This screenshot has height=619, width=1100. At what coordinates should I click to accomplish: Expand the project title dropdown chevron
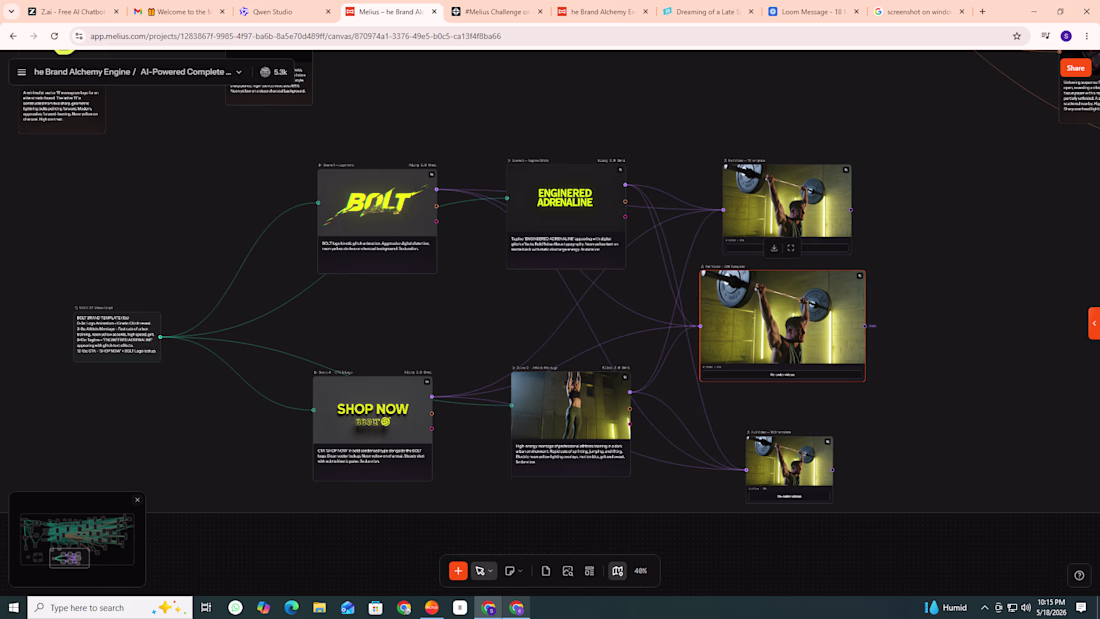point(239,72)
